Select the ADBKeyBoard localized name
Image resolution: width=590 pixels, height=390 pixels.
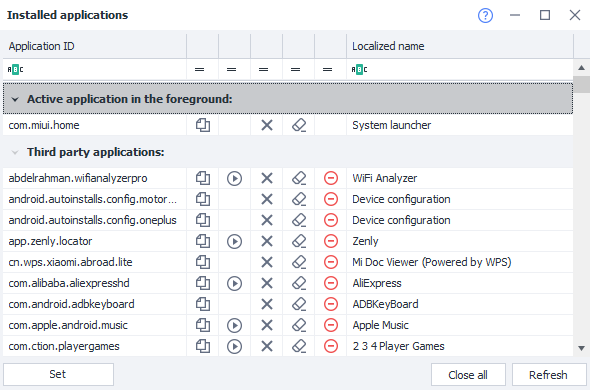385,304
